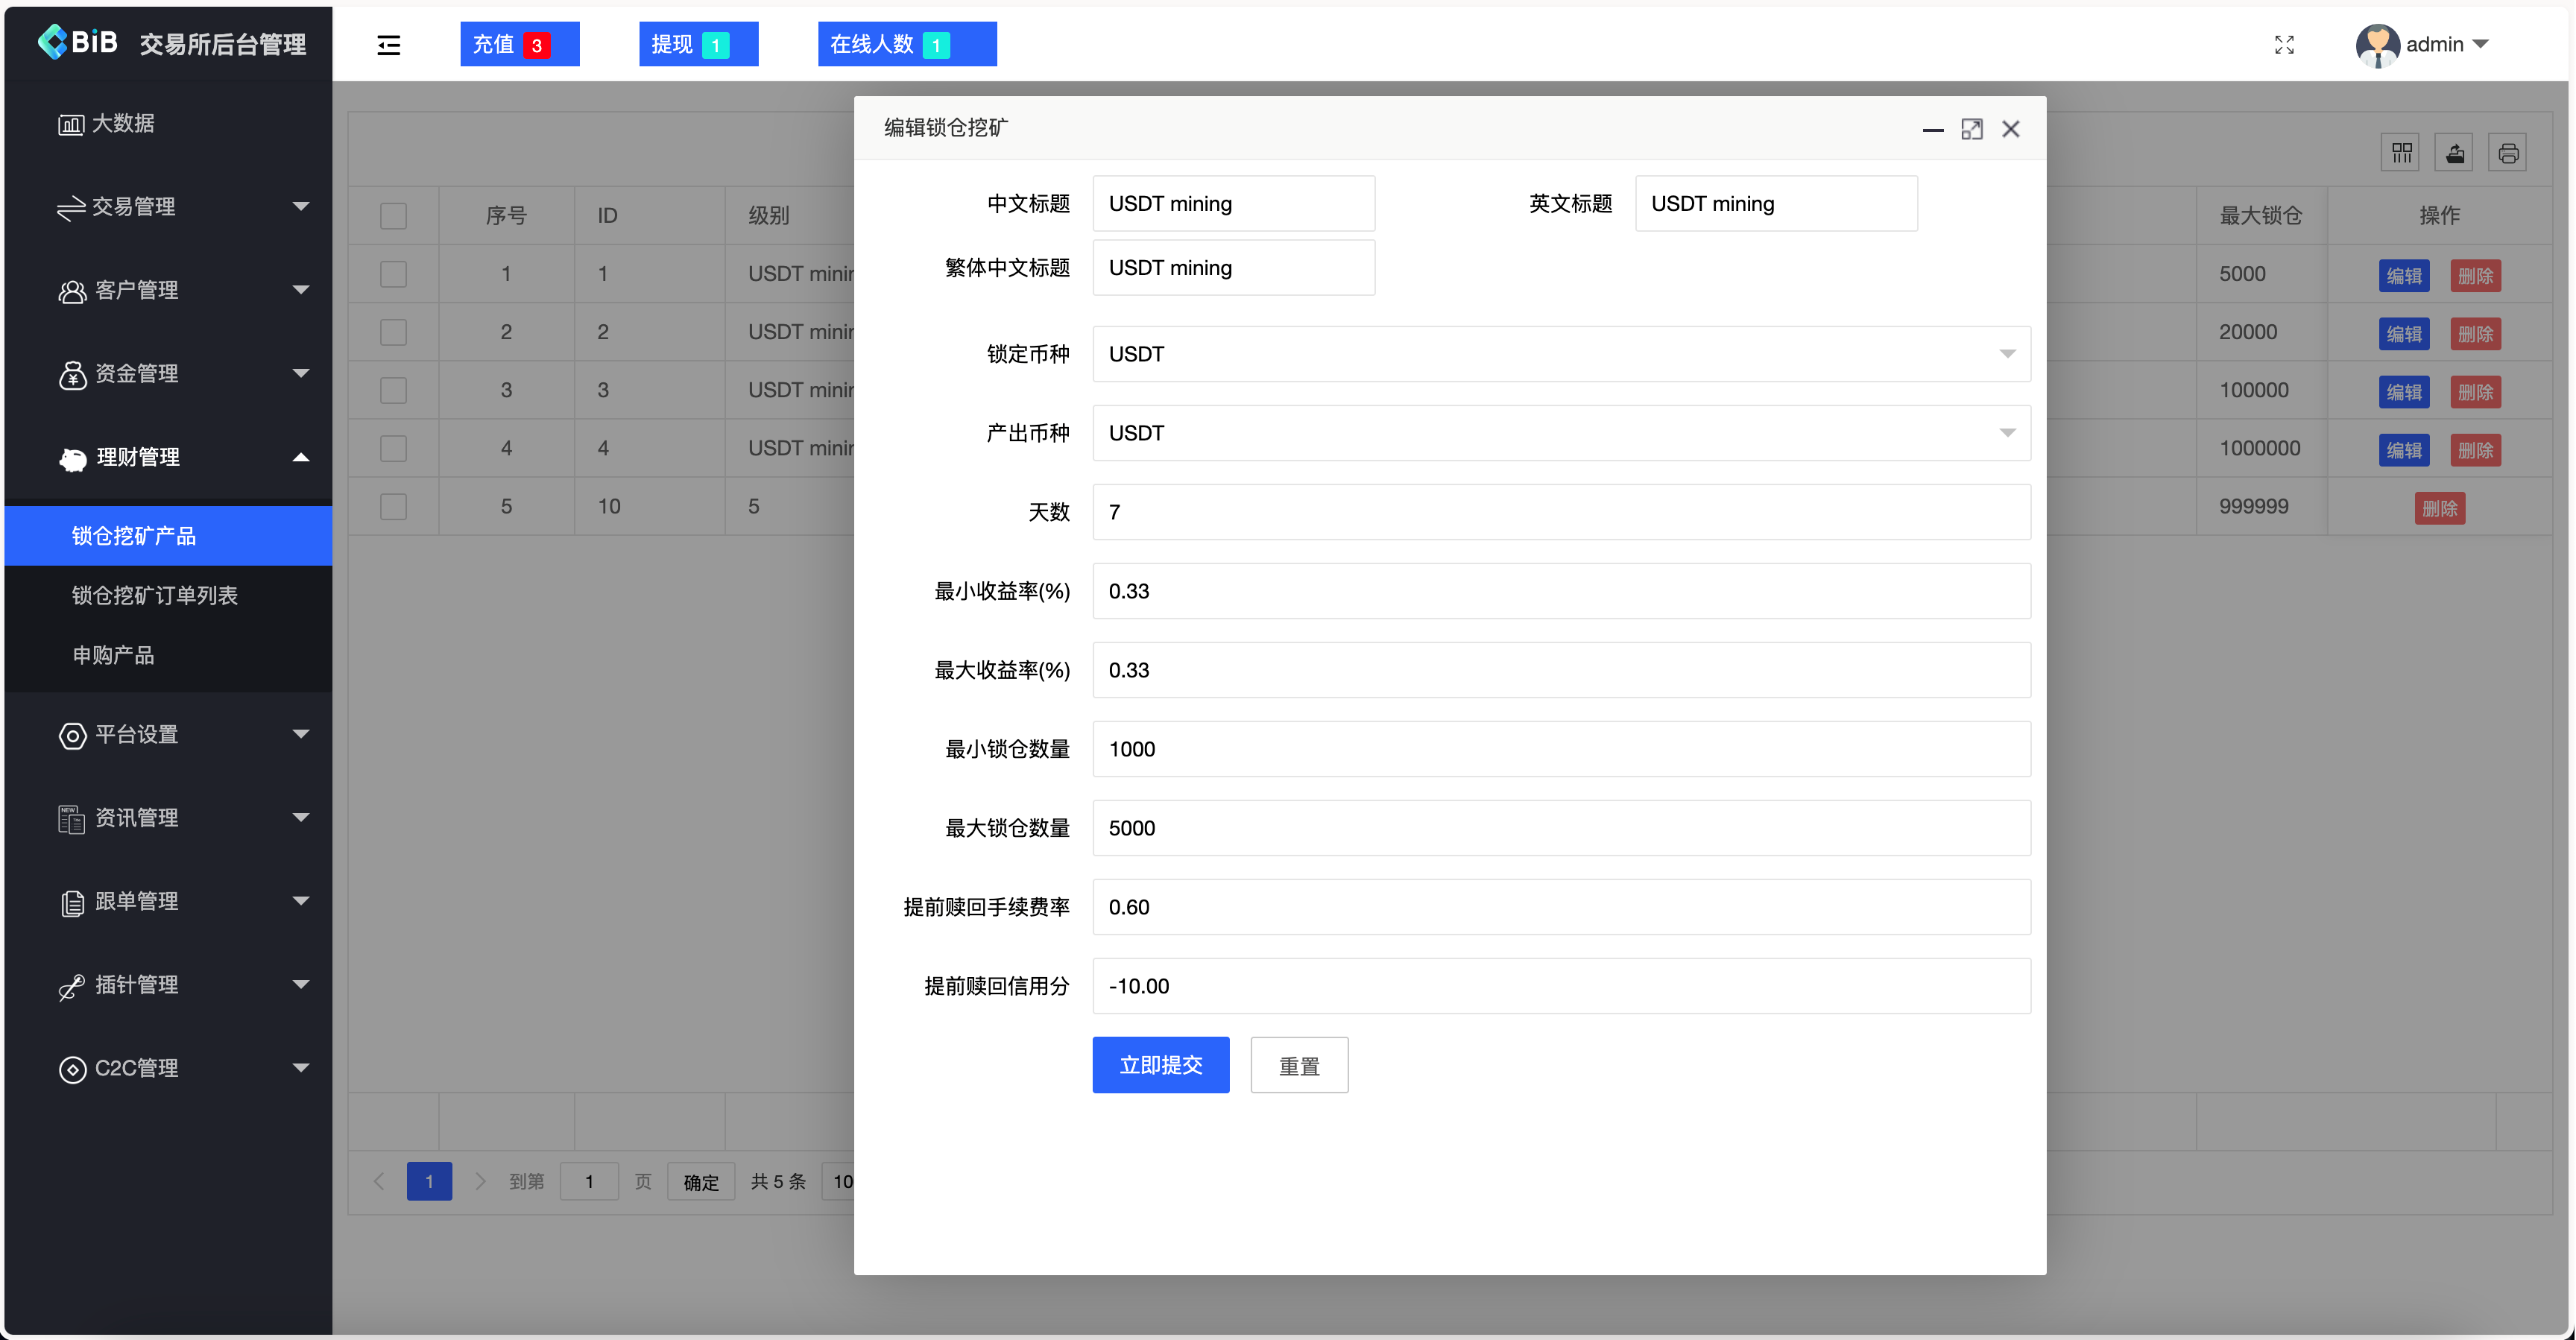Click the fullscreen expand icon in top bar
This screenshot has width=2576, height=1340.
(2284, 45)
